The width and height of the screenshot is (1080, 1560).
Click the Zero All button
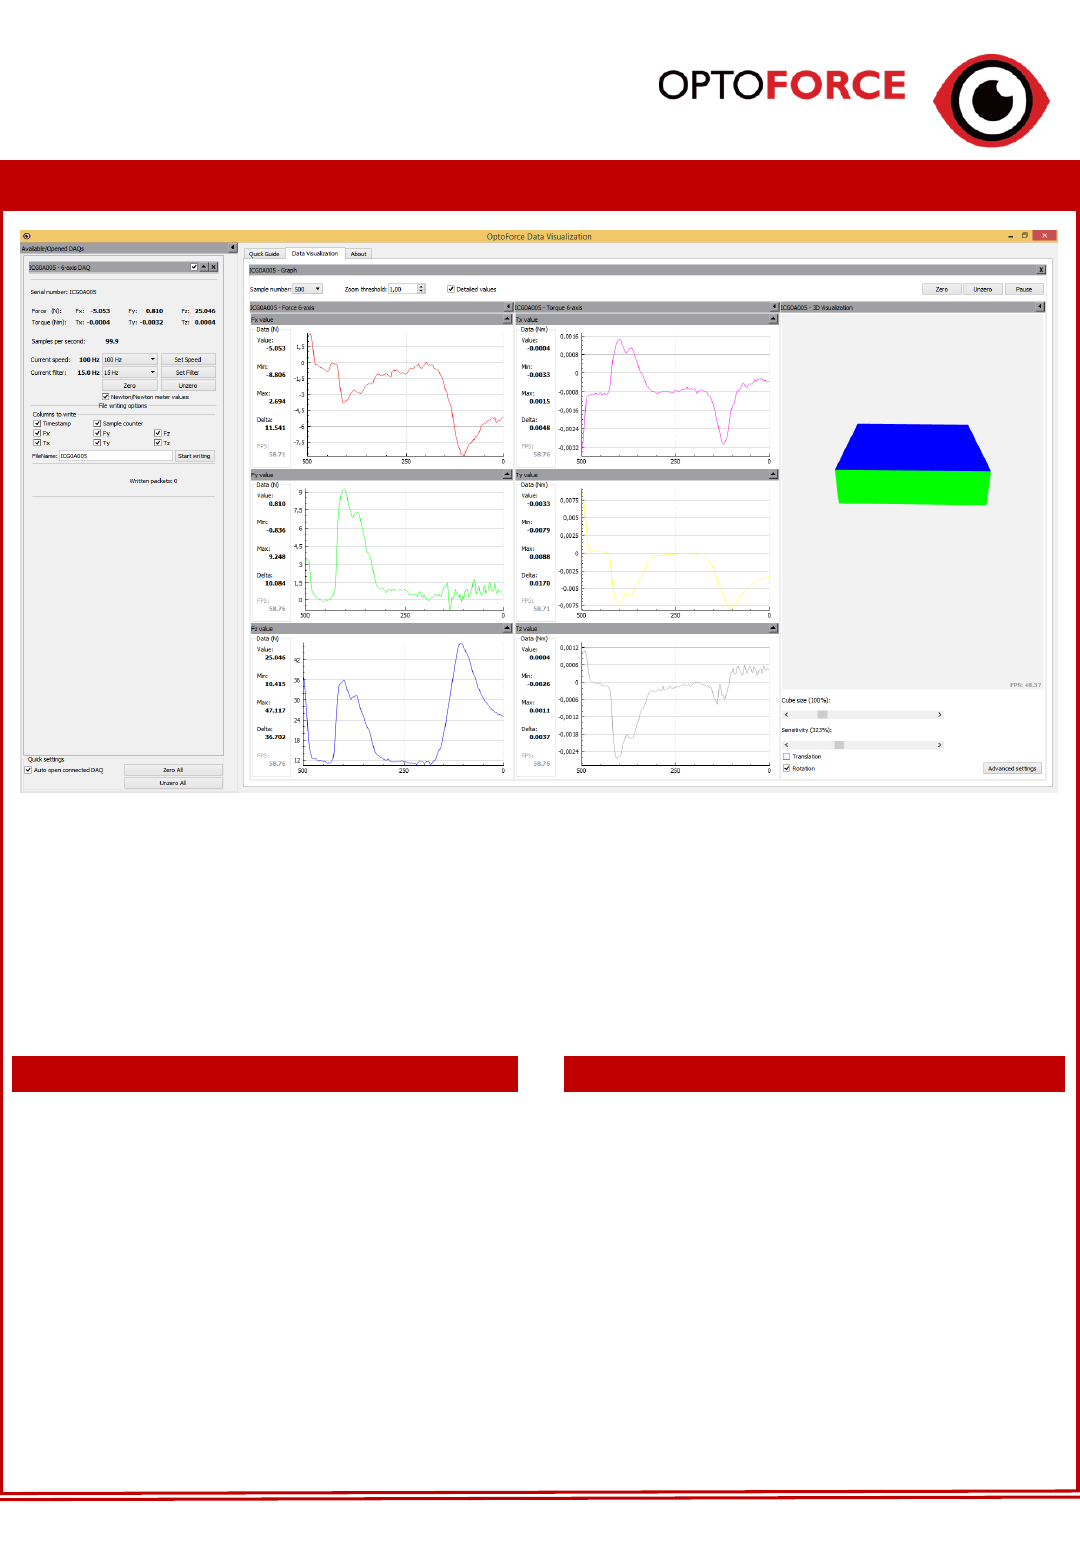coord(173,770)
